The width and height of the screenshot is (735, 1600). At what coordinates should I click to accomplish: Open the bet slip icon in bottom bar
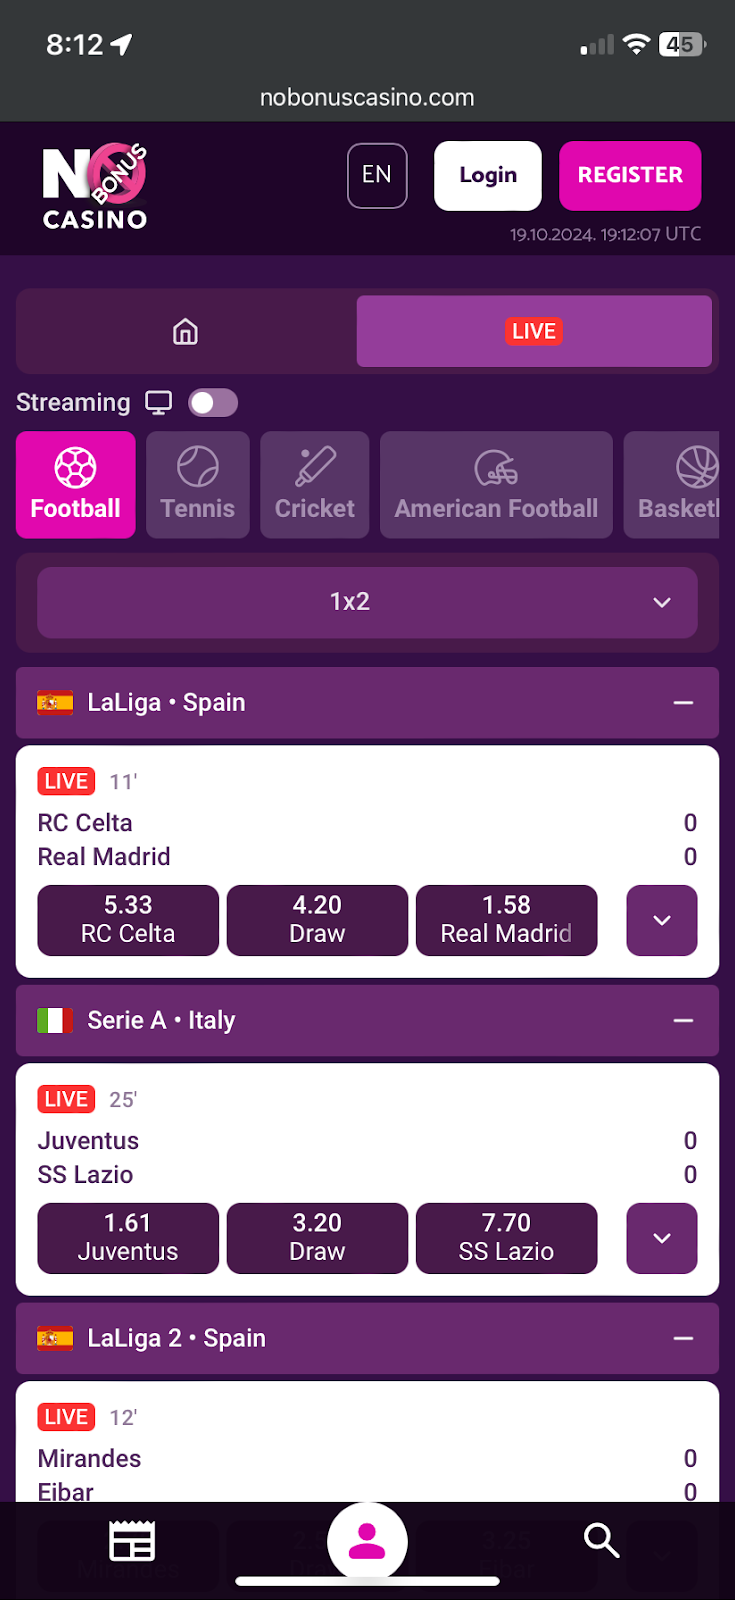pos(132,1541)
